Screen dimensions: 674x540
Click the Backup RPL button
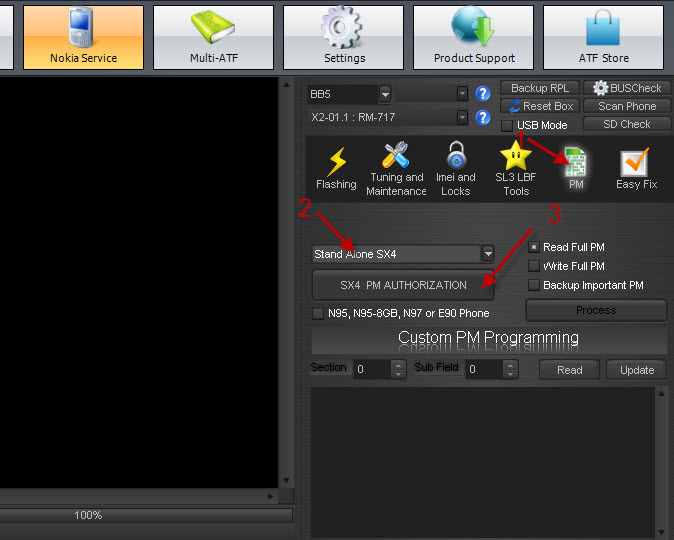point(540,88)
